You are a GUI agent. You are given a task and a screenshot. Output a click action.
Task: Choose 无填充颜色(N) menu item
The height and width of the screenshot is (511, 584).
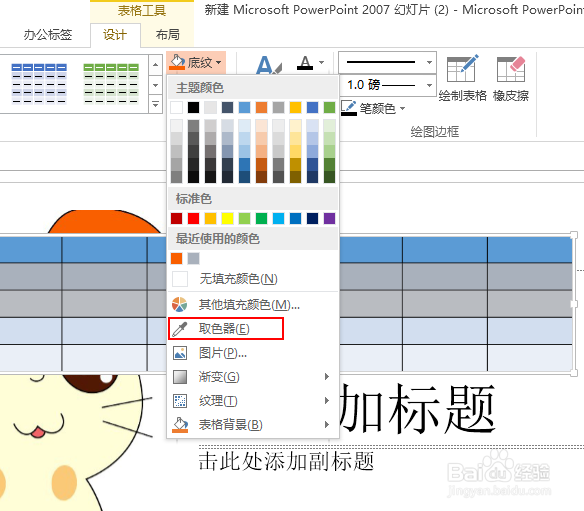(x=253, y=279)
